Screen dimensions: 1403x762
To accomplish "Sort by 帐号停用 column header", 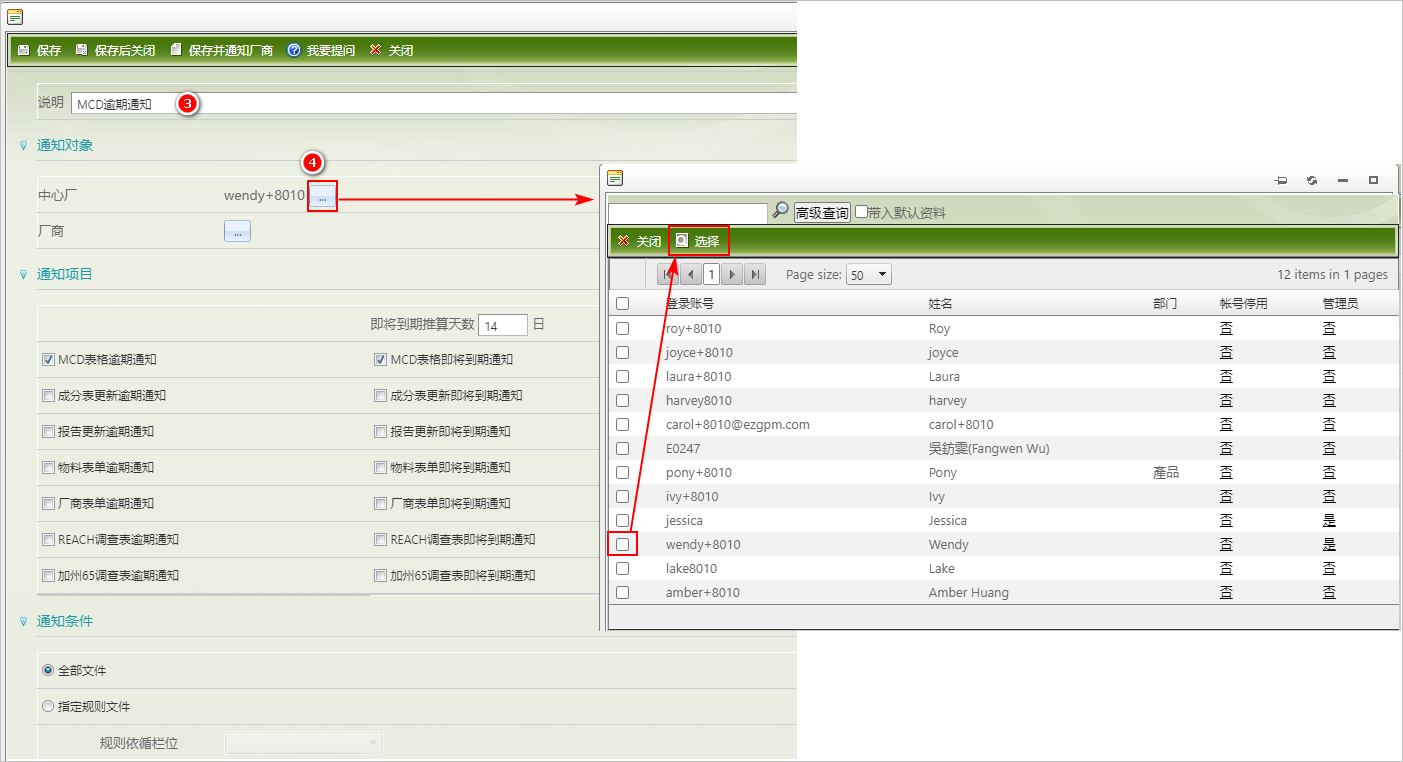I will pos(1243,304).
